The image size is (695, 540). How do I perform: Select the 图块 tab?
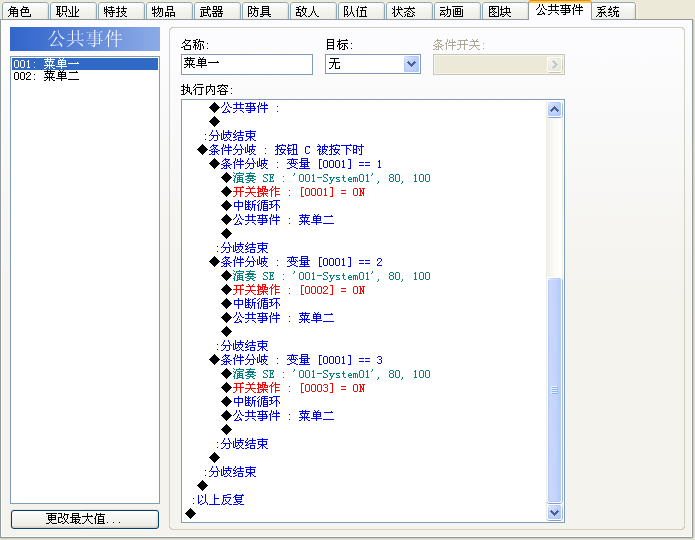click(504, 11)
